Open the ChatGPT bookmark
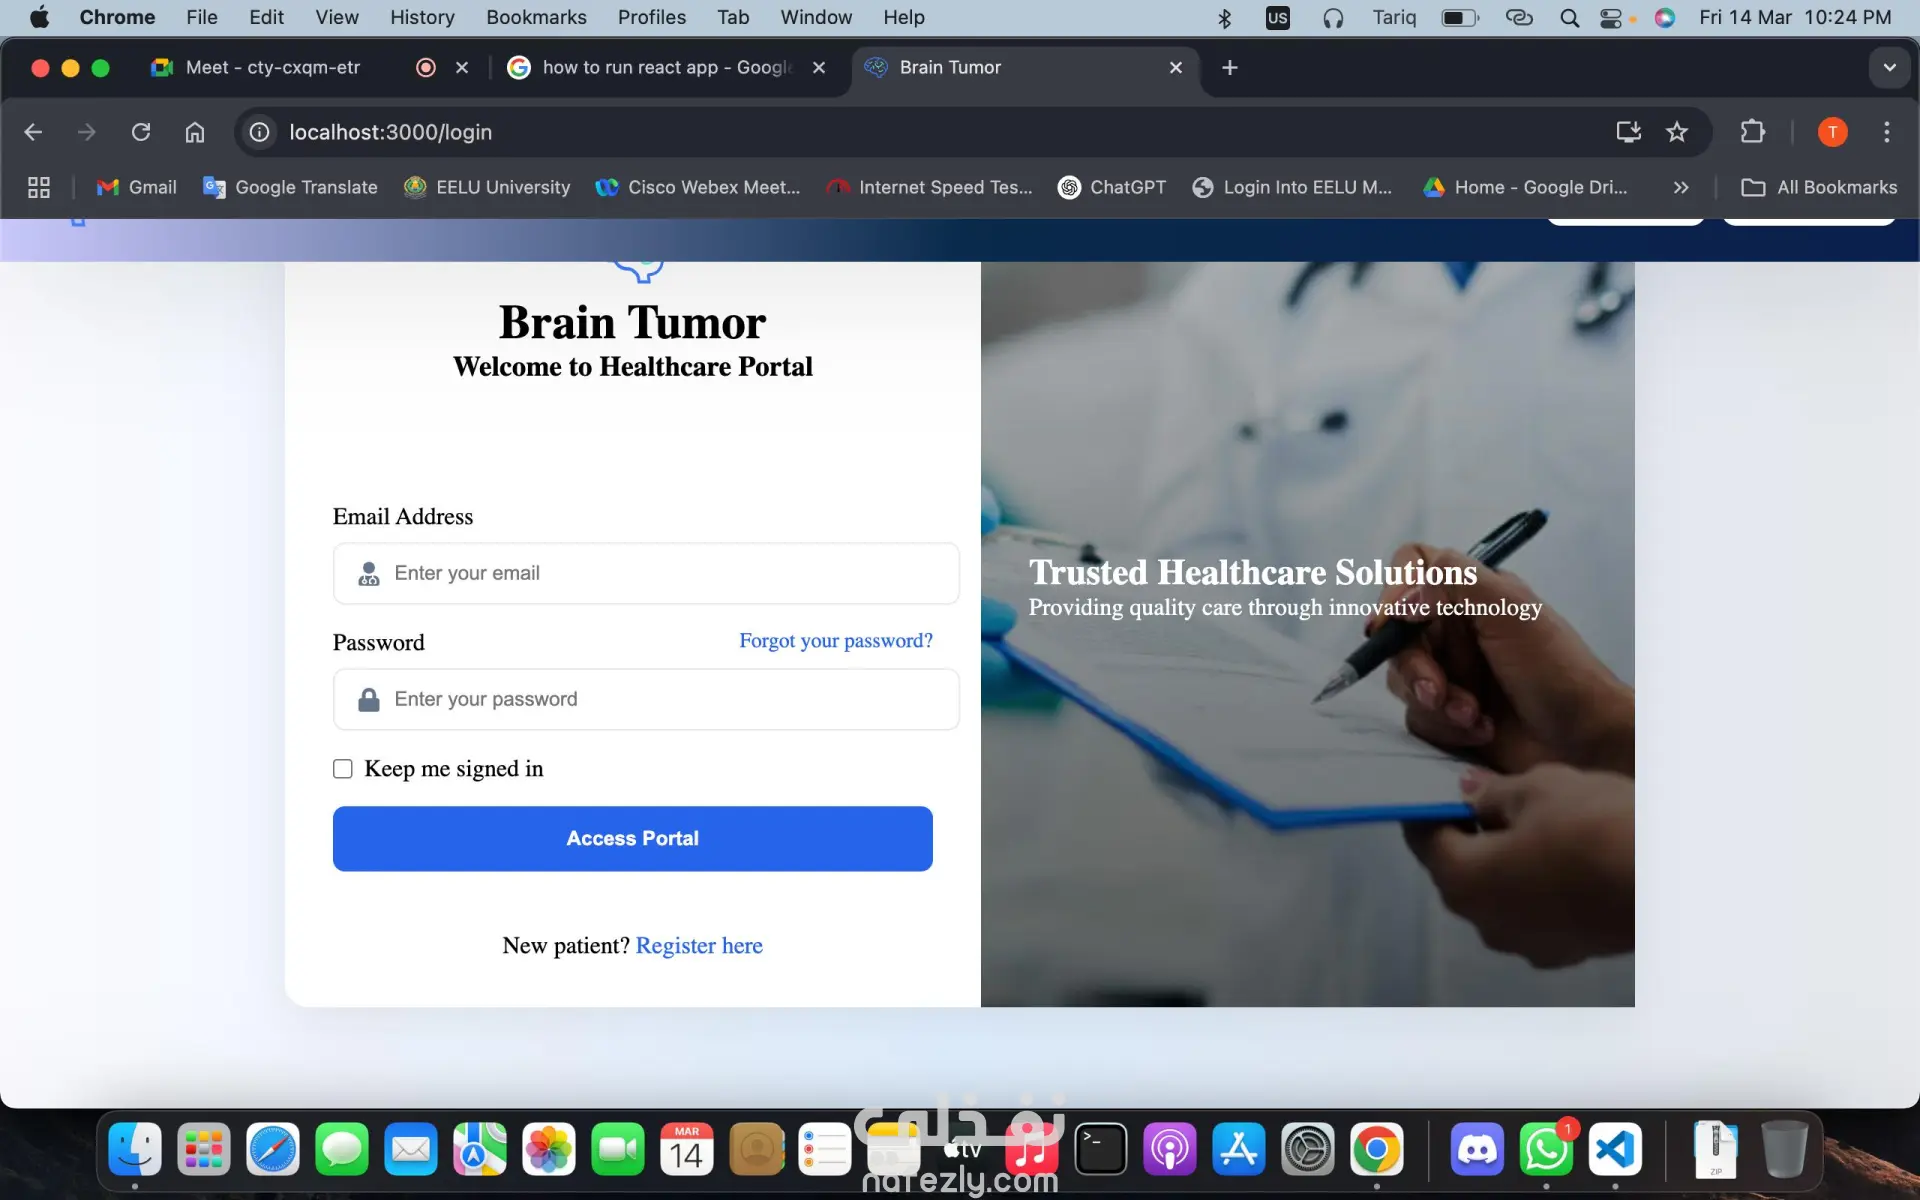The height and width of the screenshot is (1200, 1920). tap(1112, 187)
